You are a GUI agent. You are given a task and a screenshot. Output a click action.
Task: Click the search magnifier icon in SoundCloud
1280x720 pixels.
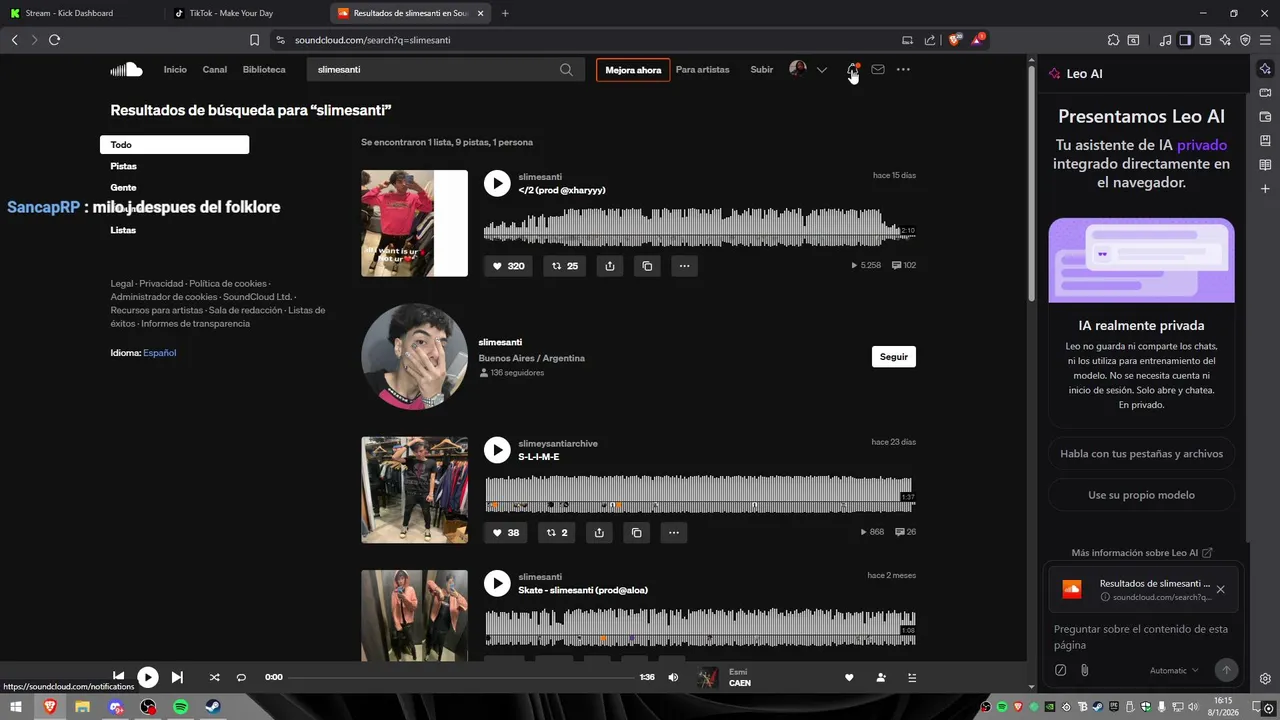pyautogui.click(x=566, y=70)
